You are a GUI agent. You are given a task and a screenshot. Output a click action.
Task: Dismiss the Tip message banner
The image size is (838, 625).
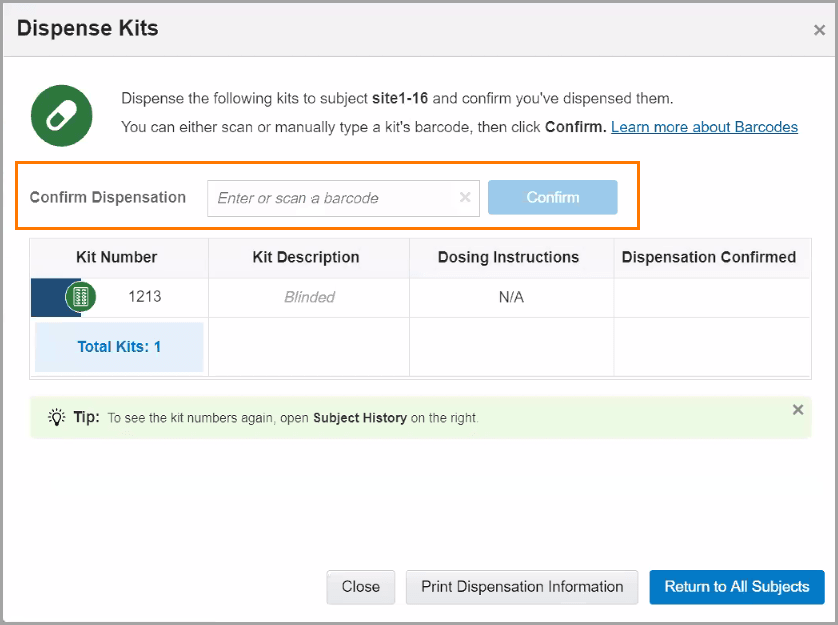(x=797, y=409)
